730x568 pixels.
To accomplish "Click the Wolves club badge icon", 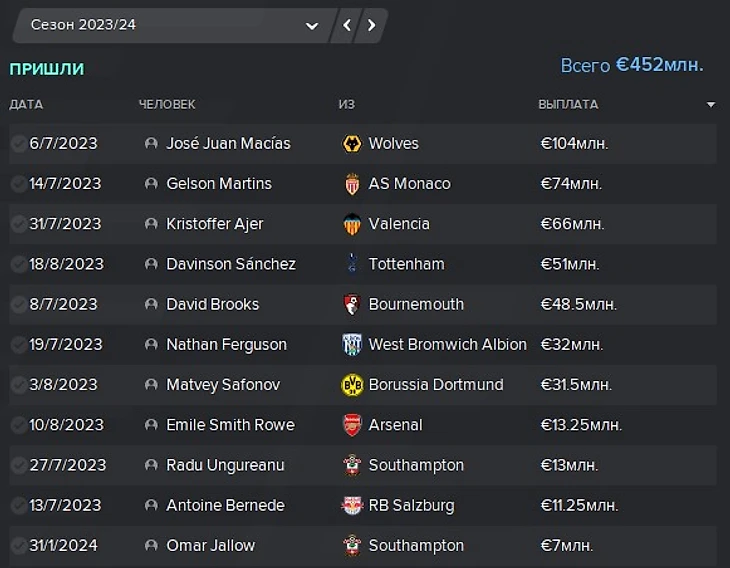I will [x=351, y=144].
